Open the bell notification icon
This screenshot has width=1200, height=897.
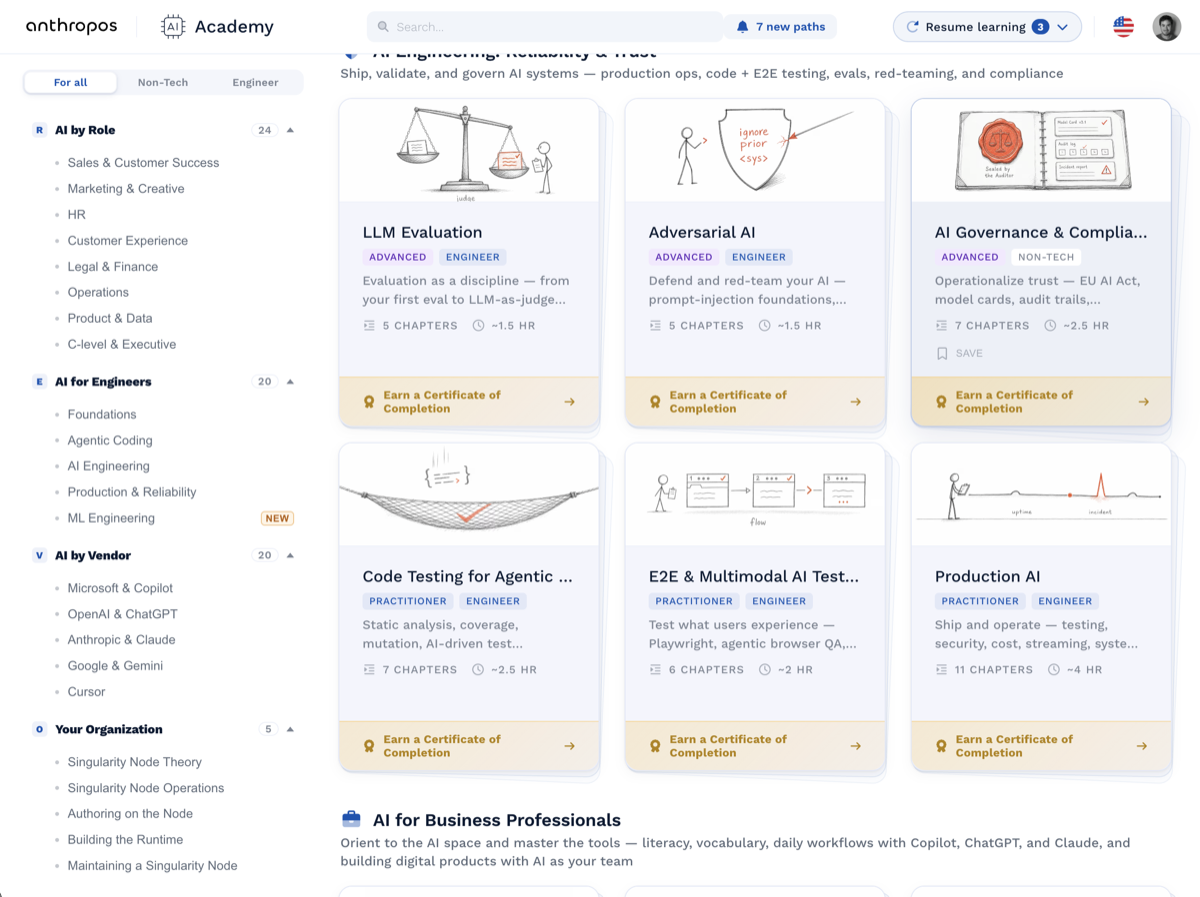coord(742,27)
